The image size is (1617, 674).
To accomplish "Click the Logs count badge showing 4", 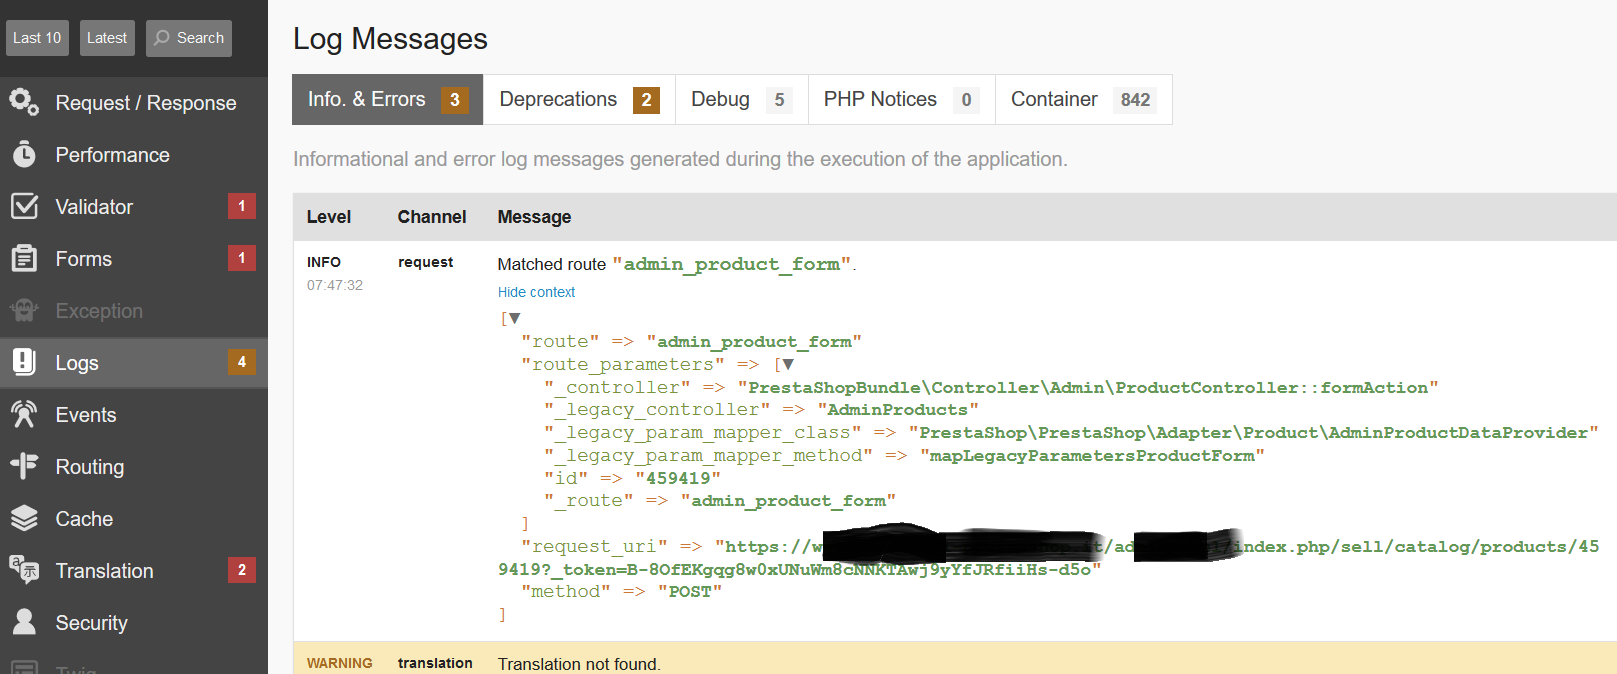I will tap(241, 362).
